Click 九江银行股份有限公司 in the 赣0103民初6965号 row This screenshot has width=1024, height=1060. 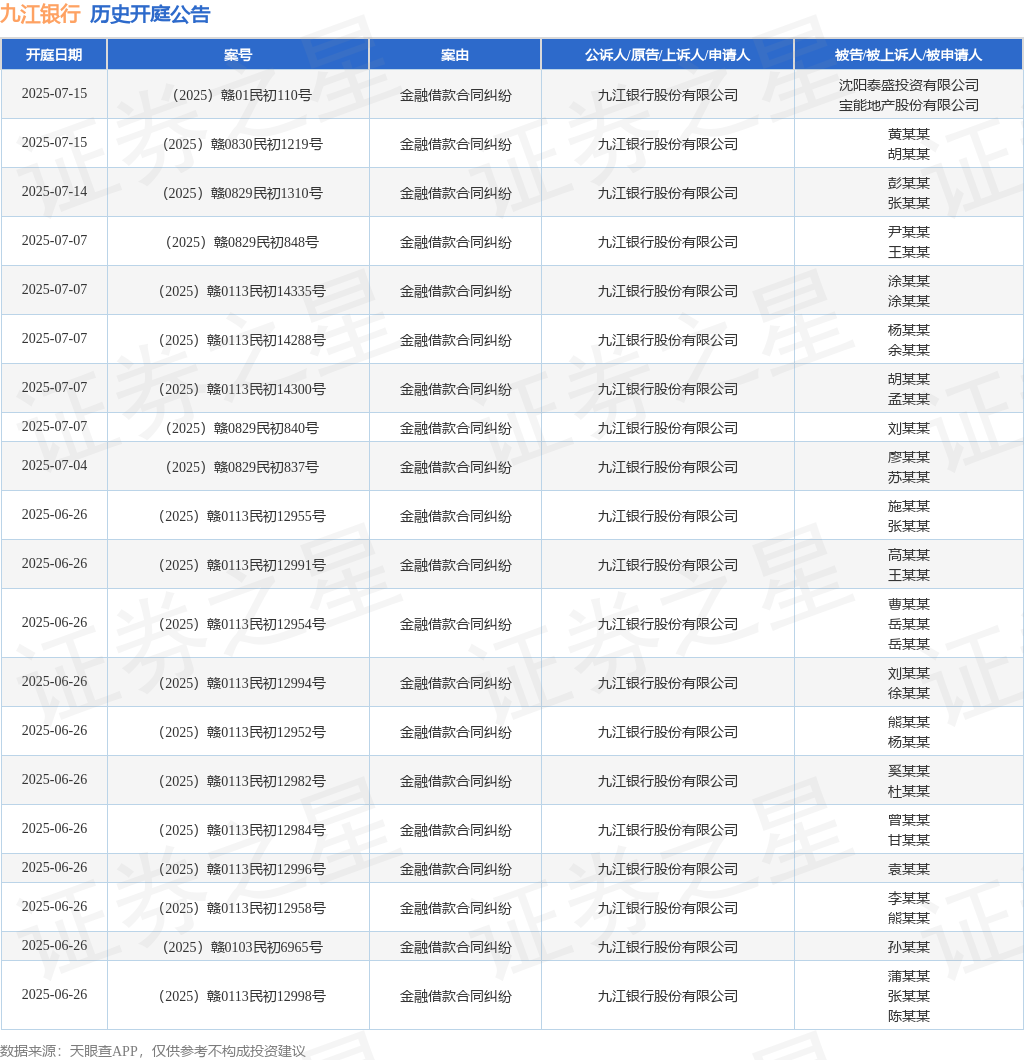pos(667,947)
